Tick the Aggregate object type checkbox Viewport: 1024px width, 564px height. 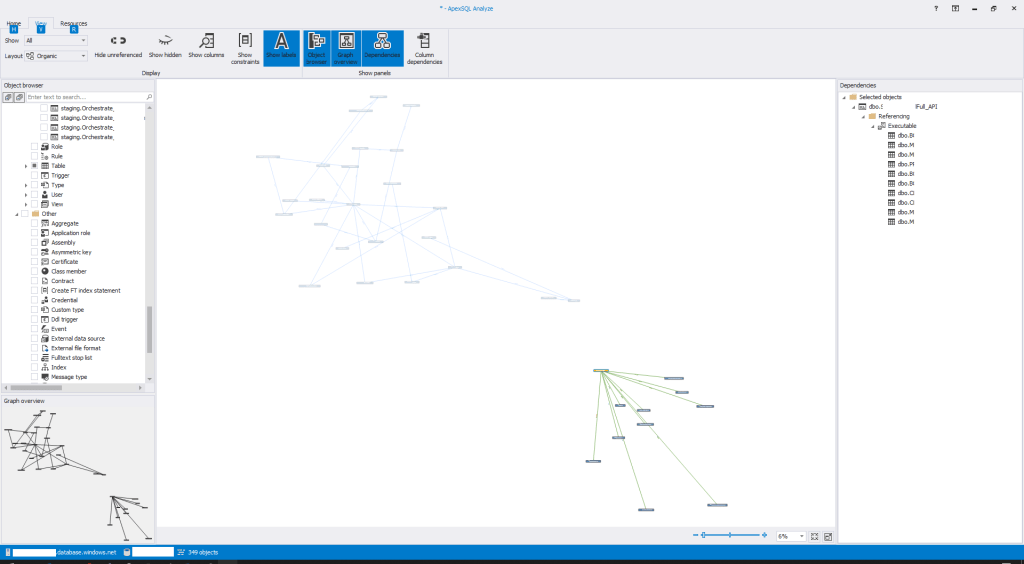35,223
